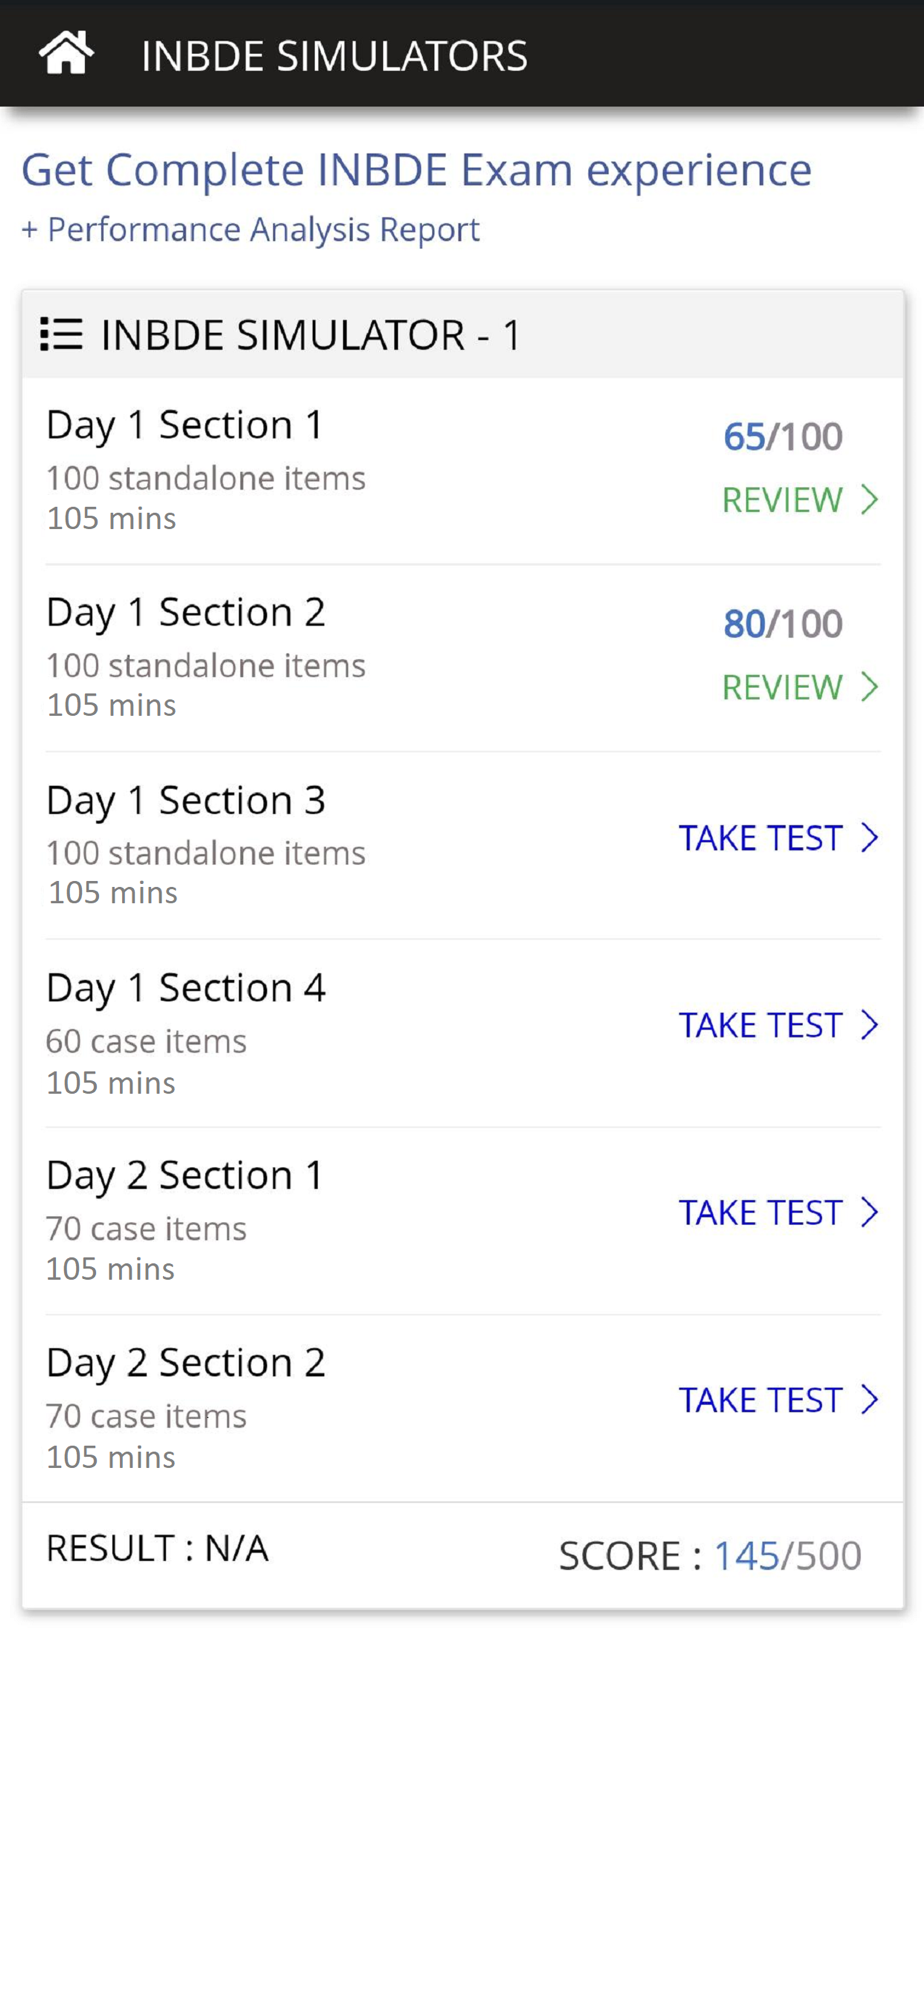
Task: Tap chevron arrow for Day 2 Section 1
Action: click(x=869, y=1212)
